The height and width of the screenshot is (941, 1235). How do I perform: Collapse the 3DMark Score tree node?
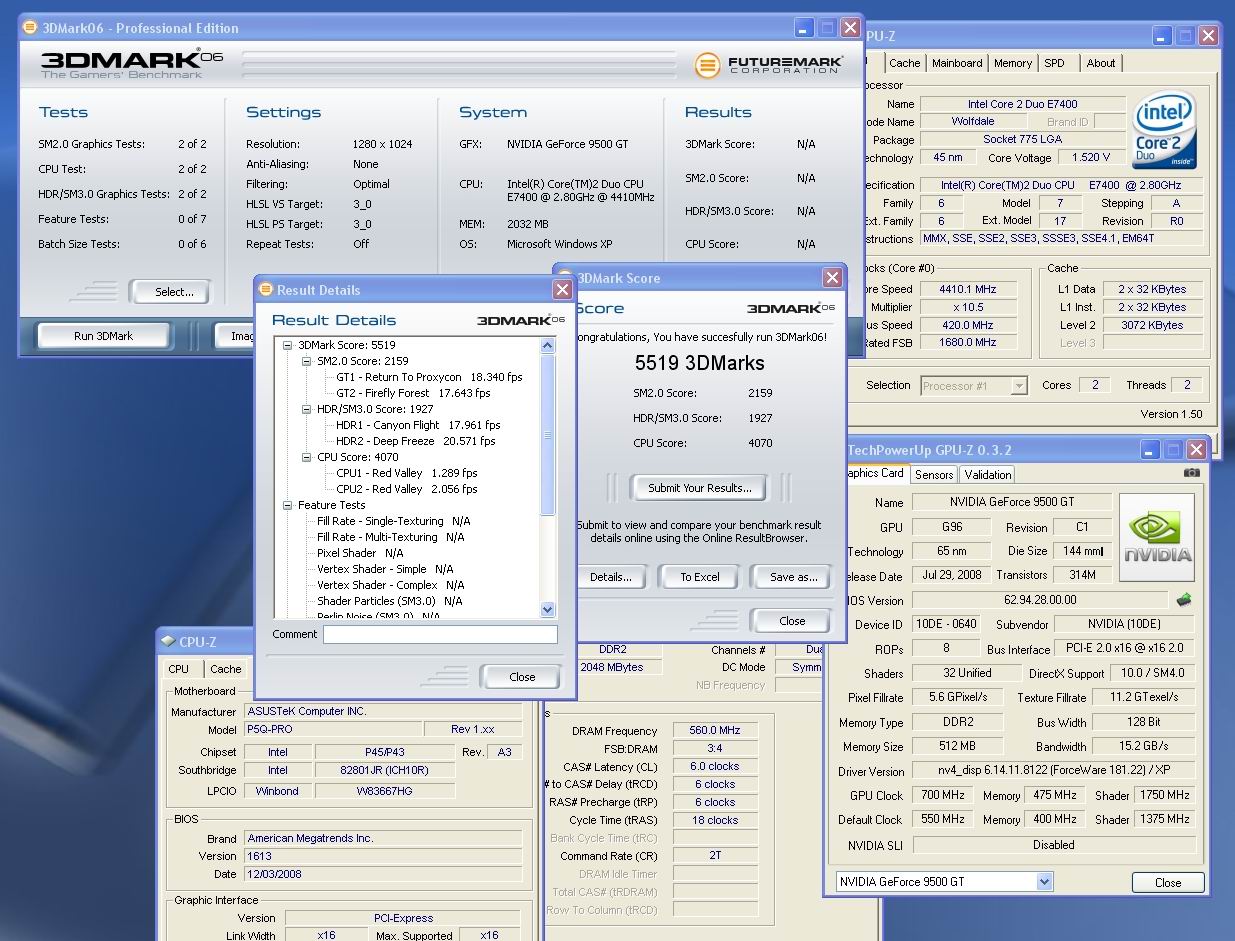pyautogui.click(x=287, y=345)
